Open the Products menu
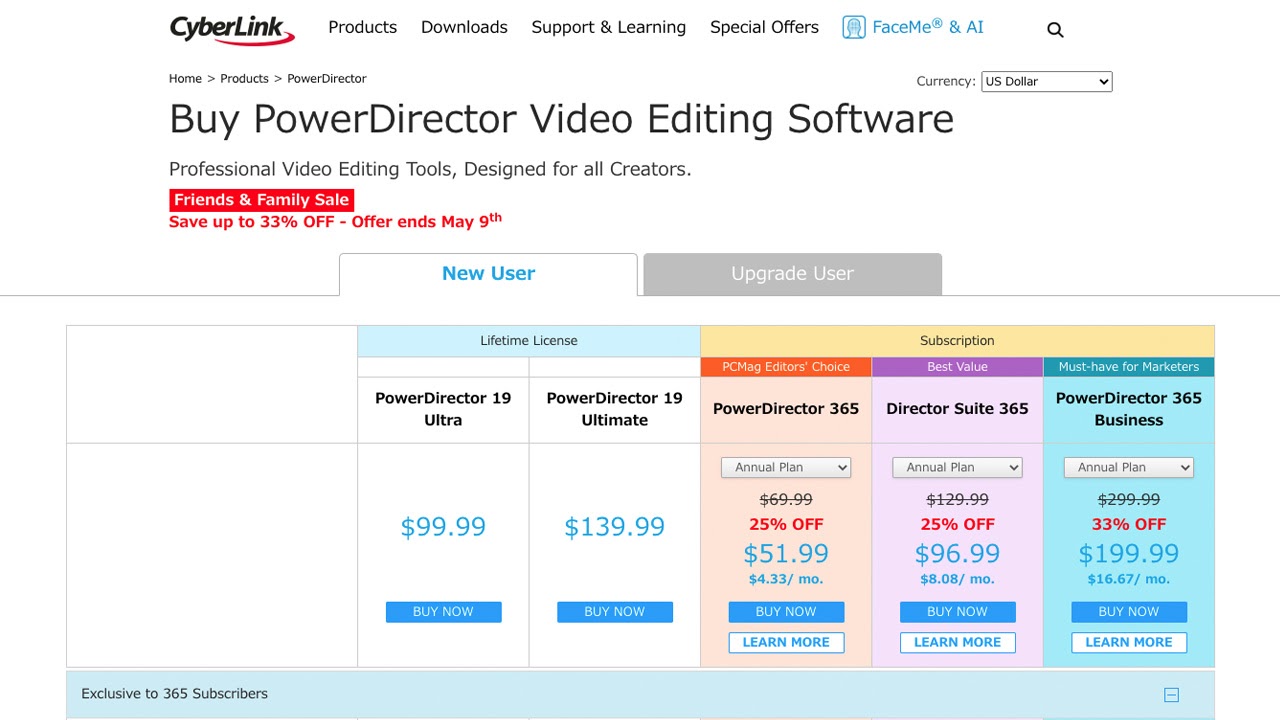1280x720 pixels. point(363,27)
